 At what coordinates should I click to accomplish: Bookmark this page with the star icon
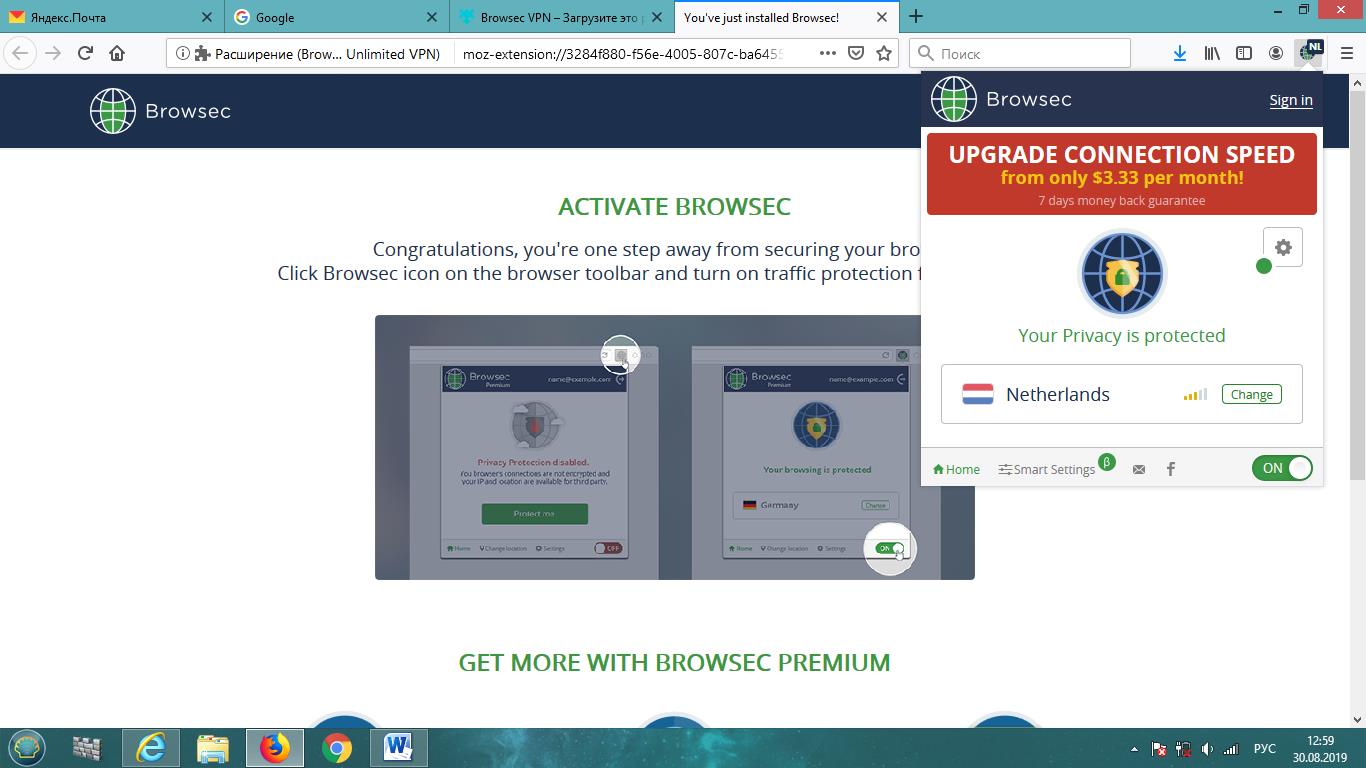[884, 53]
